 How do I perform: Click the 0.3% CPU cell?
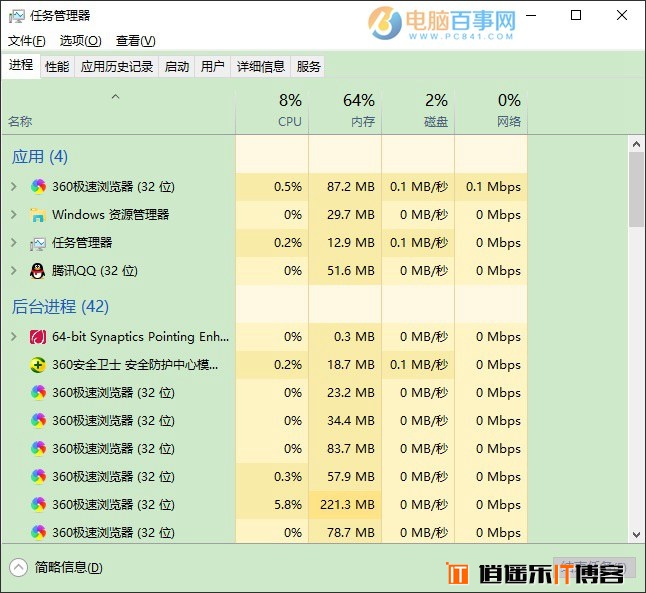tap(272, 476)
